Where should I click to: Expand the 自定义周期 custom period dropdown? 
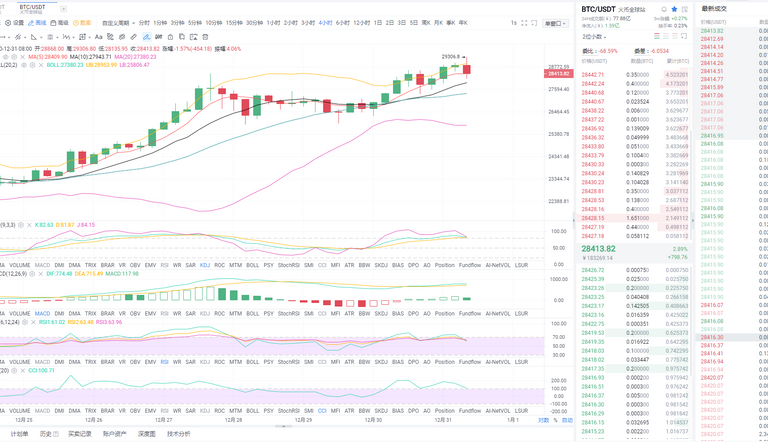click(x=119, y=23)
